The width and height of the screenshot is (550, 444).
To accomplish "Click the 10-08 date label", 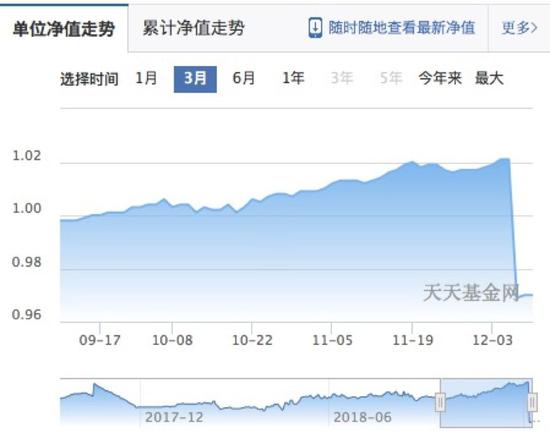I will pyautogui.click(x=172, y=340).
